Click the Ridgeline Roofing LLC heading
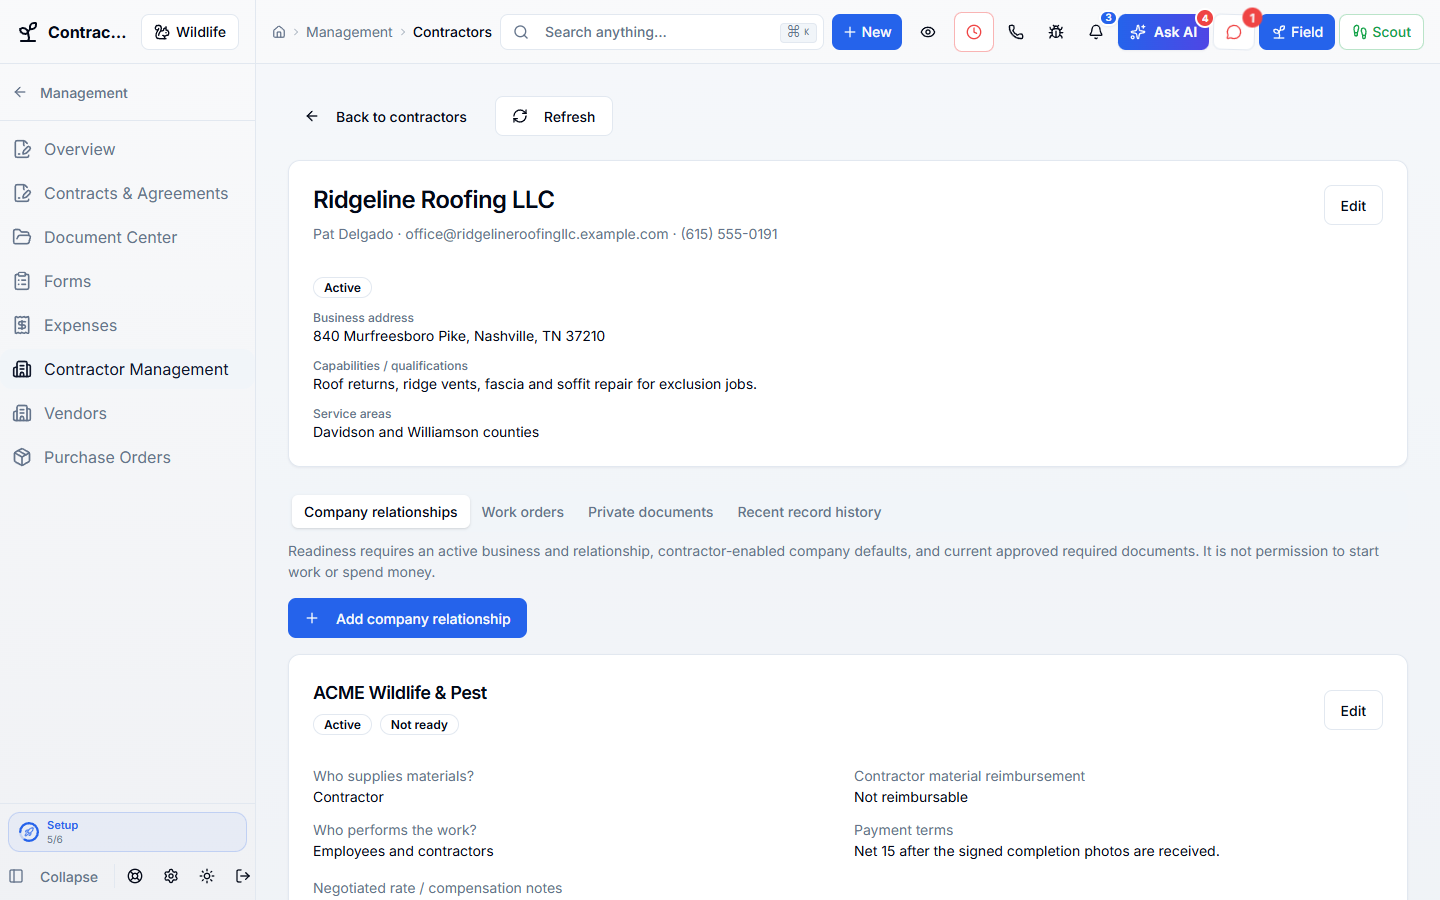The width and height of the screenshot is (1440, 900). [x=433, y=199]
